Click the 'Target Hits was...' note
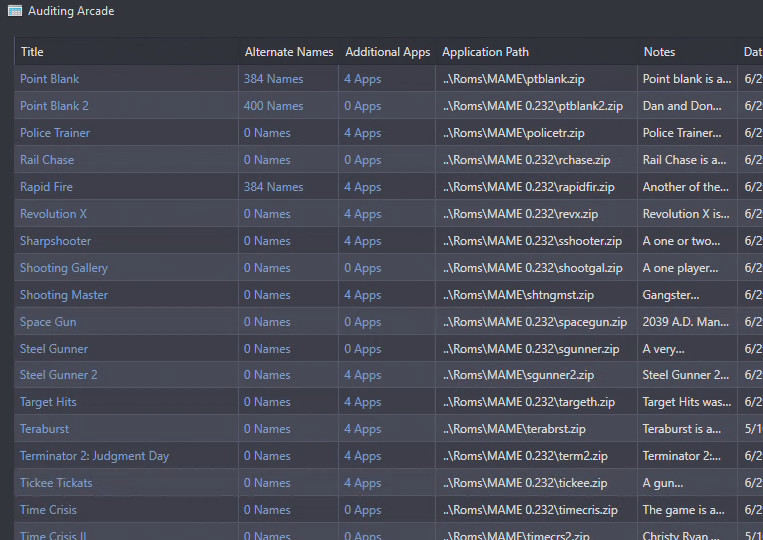 (687, 402)
